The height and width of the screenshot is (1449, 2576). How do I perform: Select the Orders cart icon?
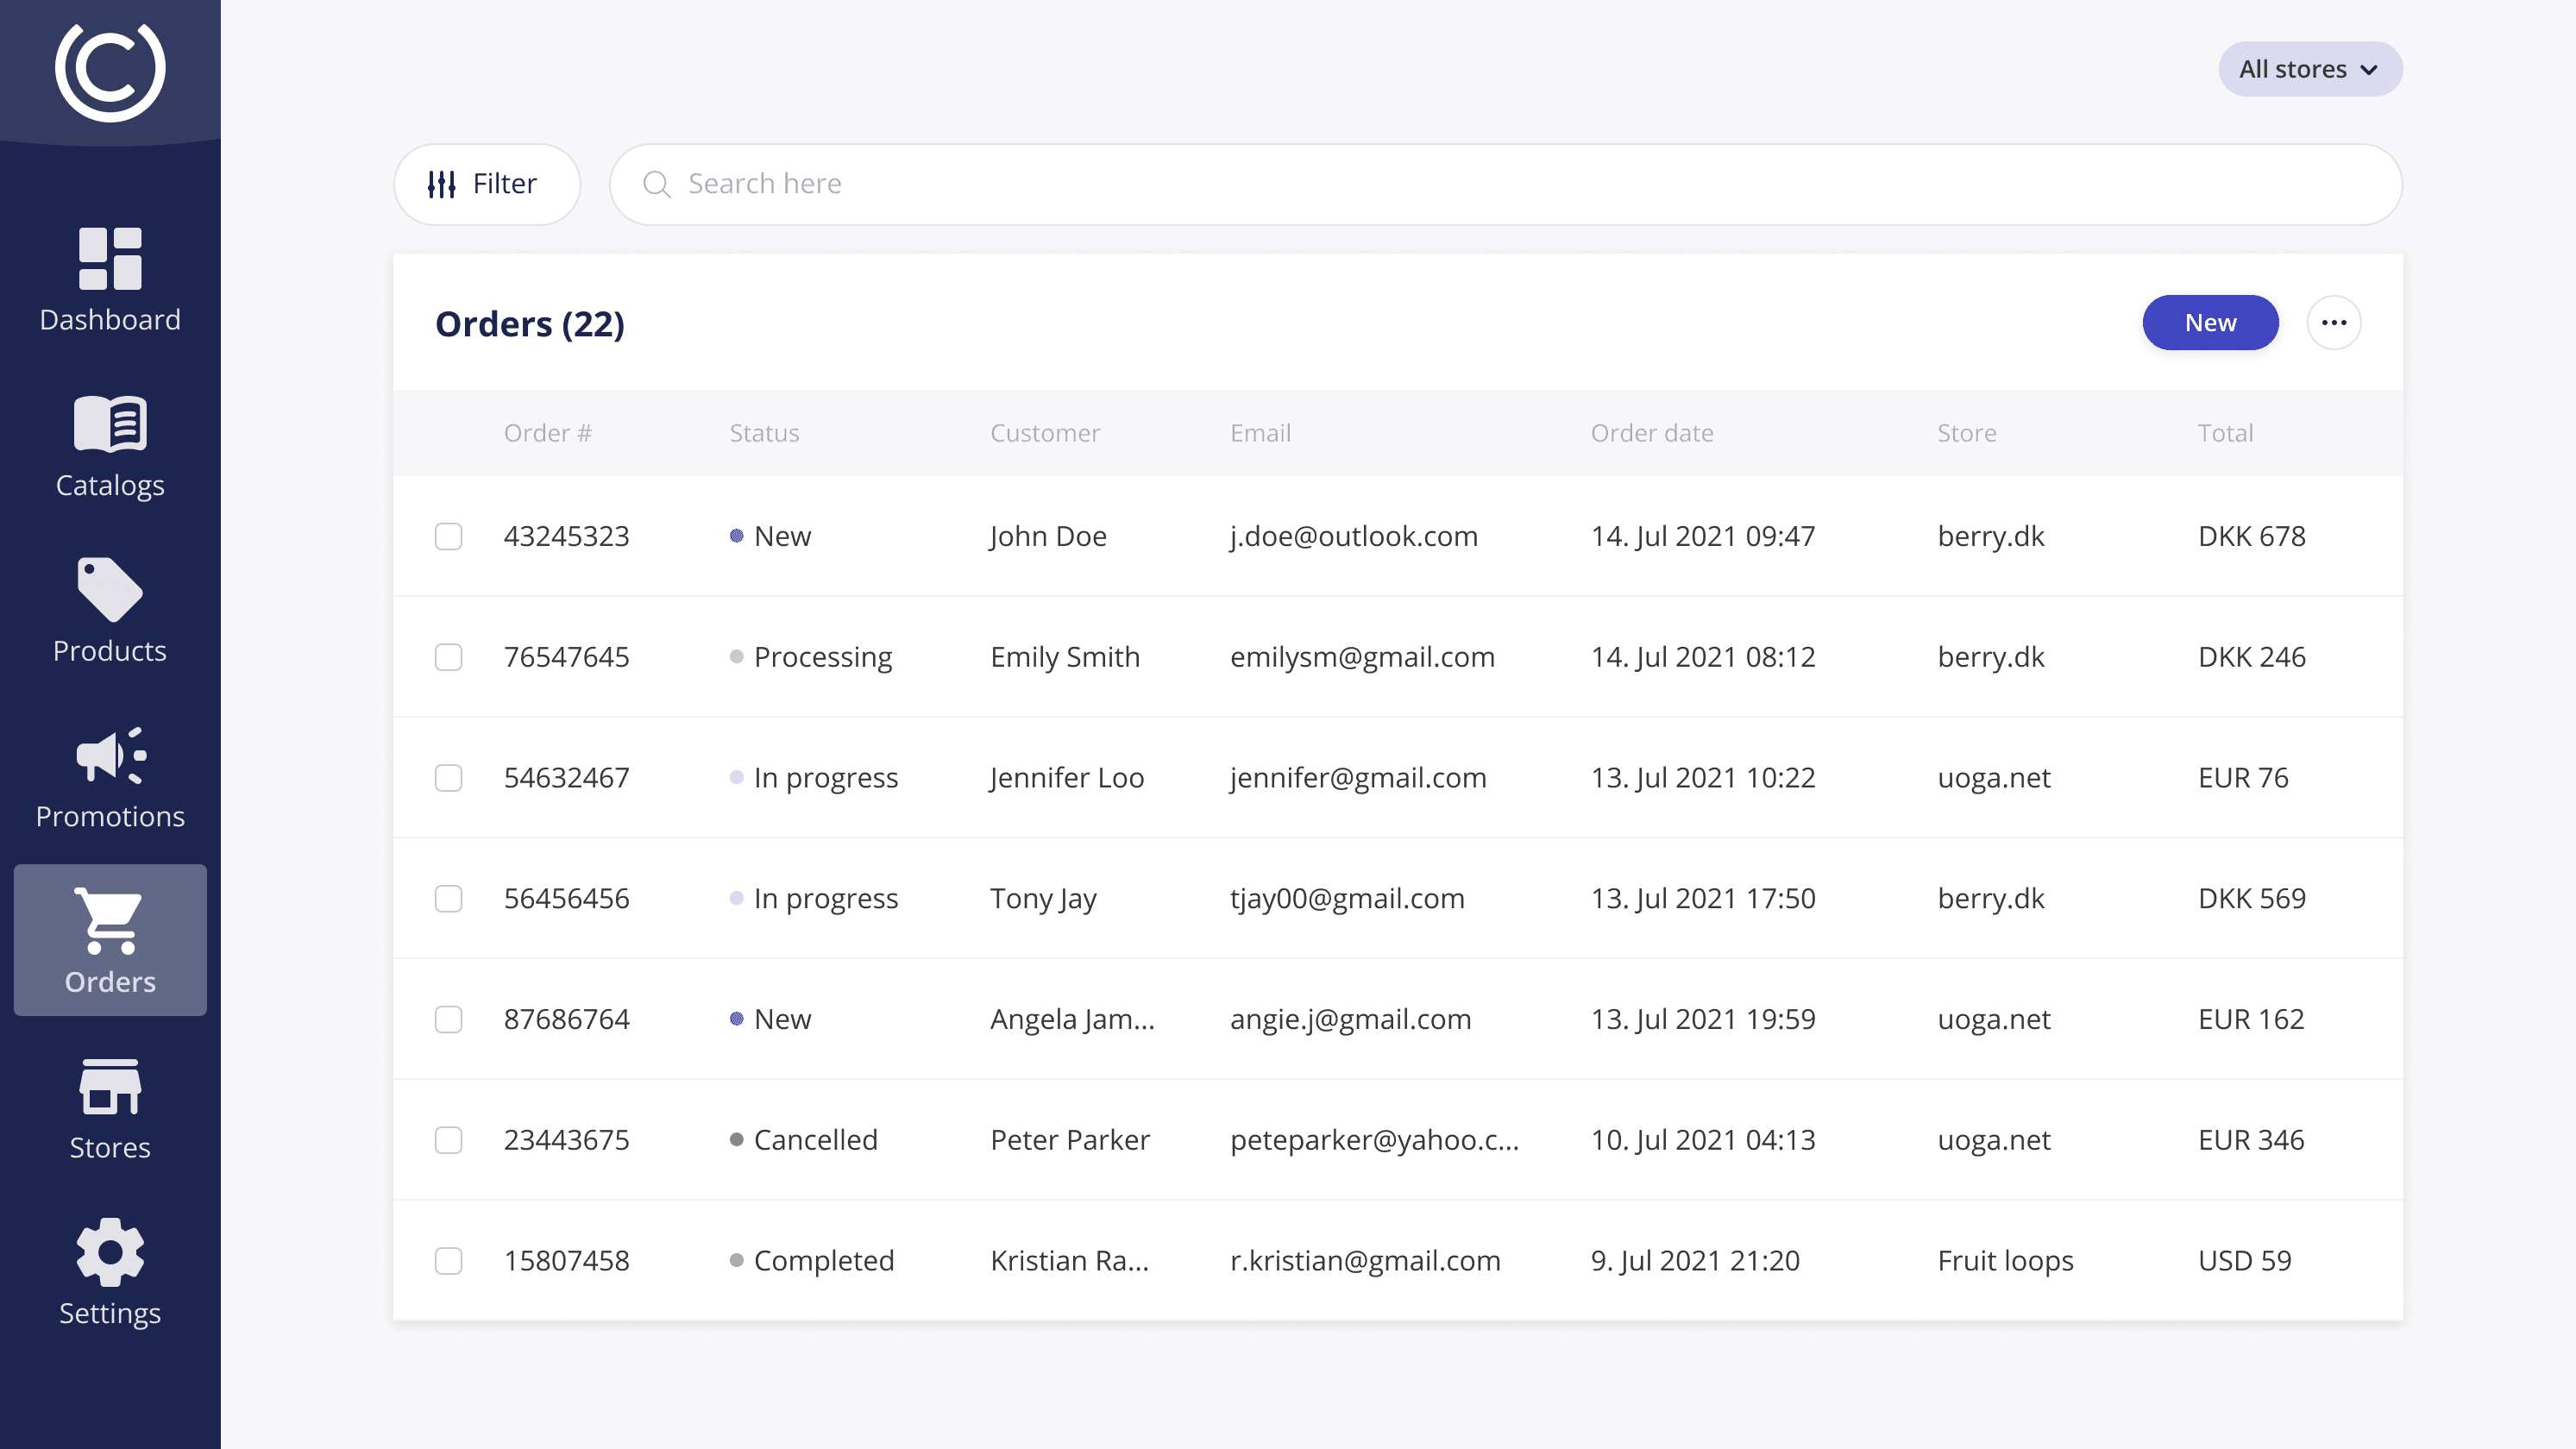110,920
